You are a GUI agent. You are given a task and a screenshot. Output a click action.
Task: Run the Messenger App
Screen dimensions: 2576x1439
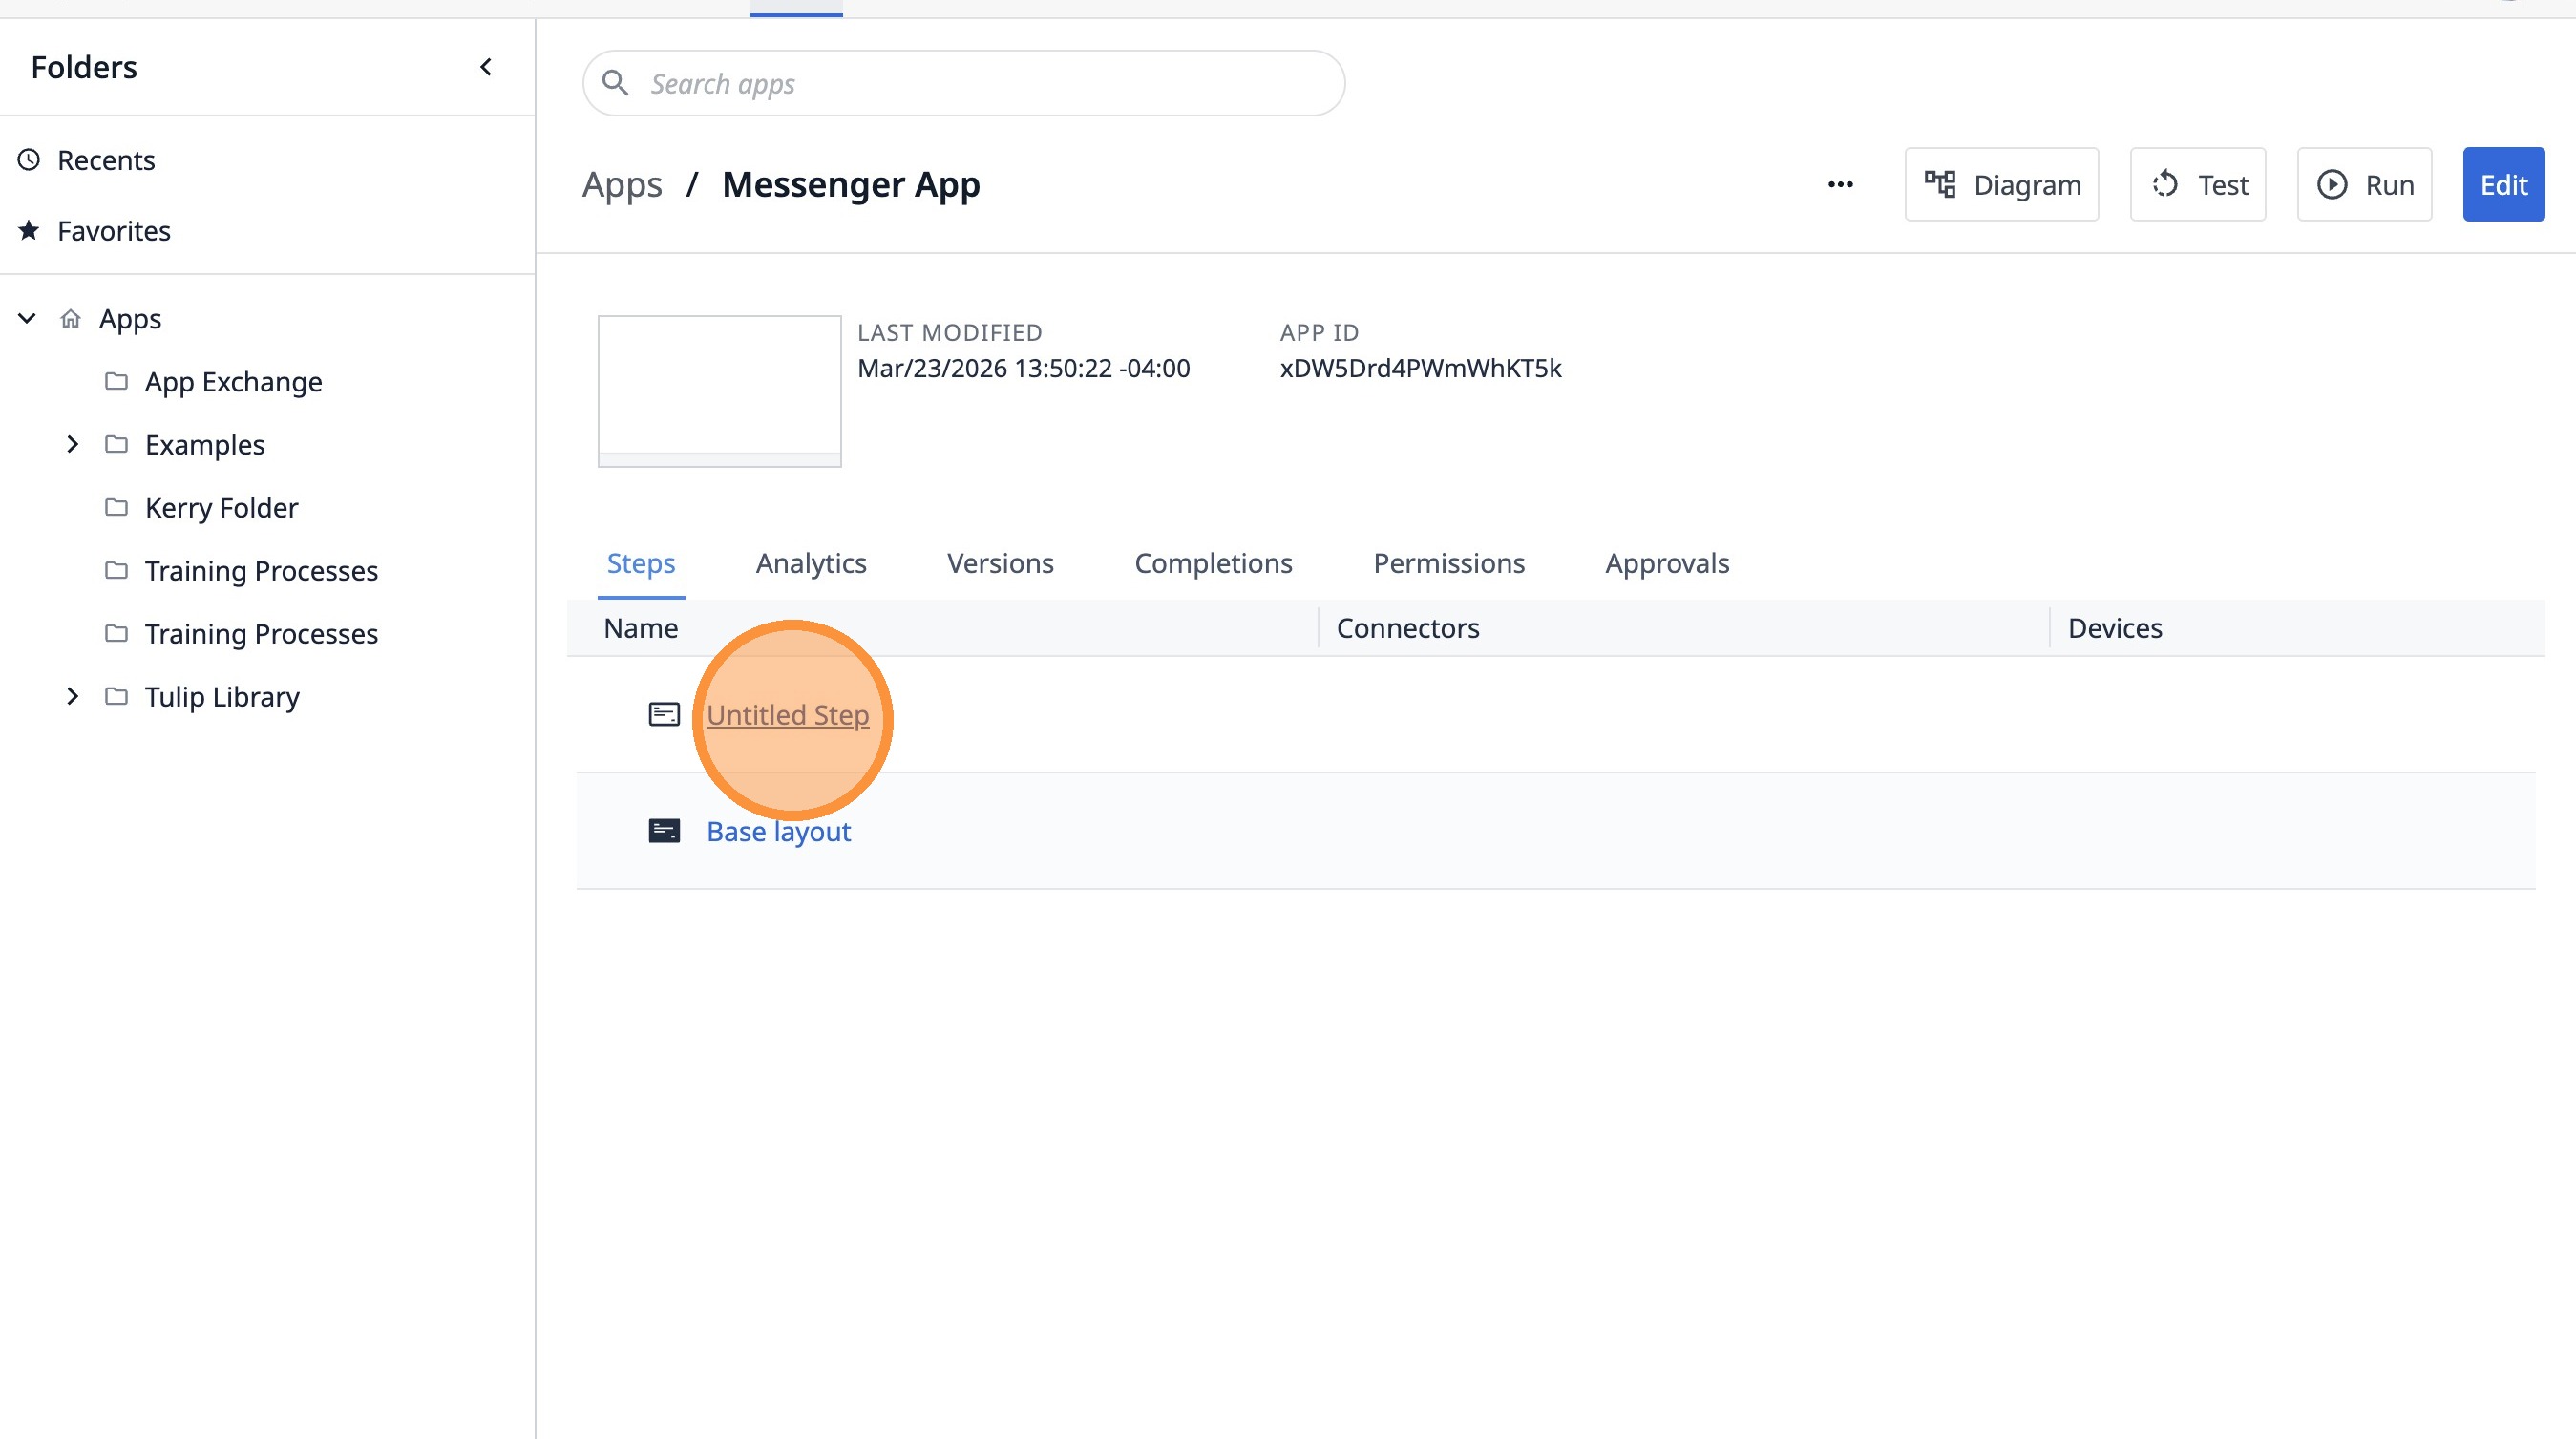coord(2364,185)
